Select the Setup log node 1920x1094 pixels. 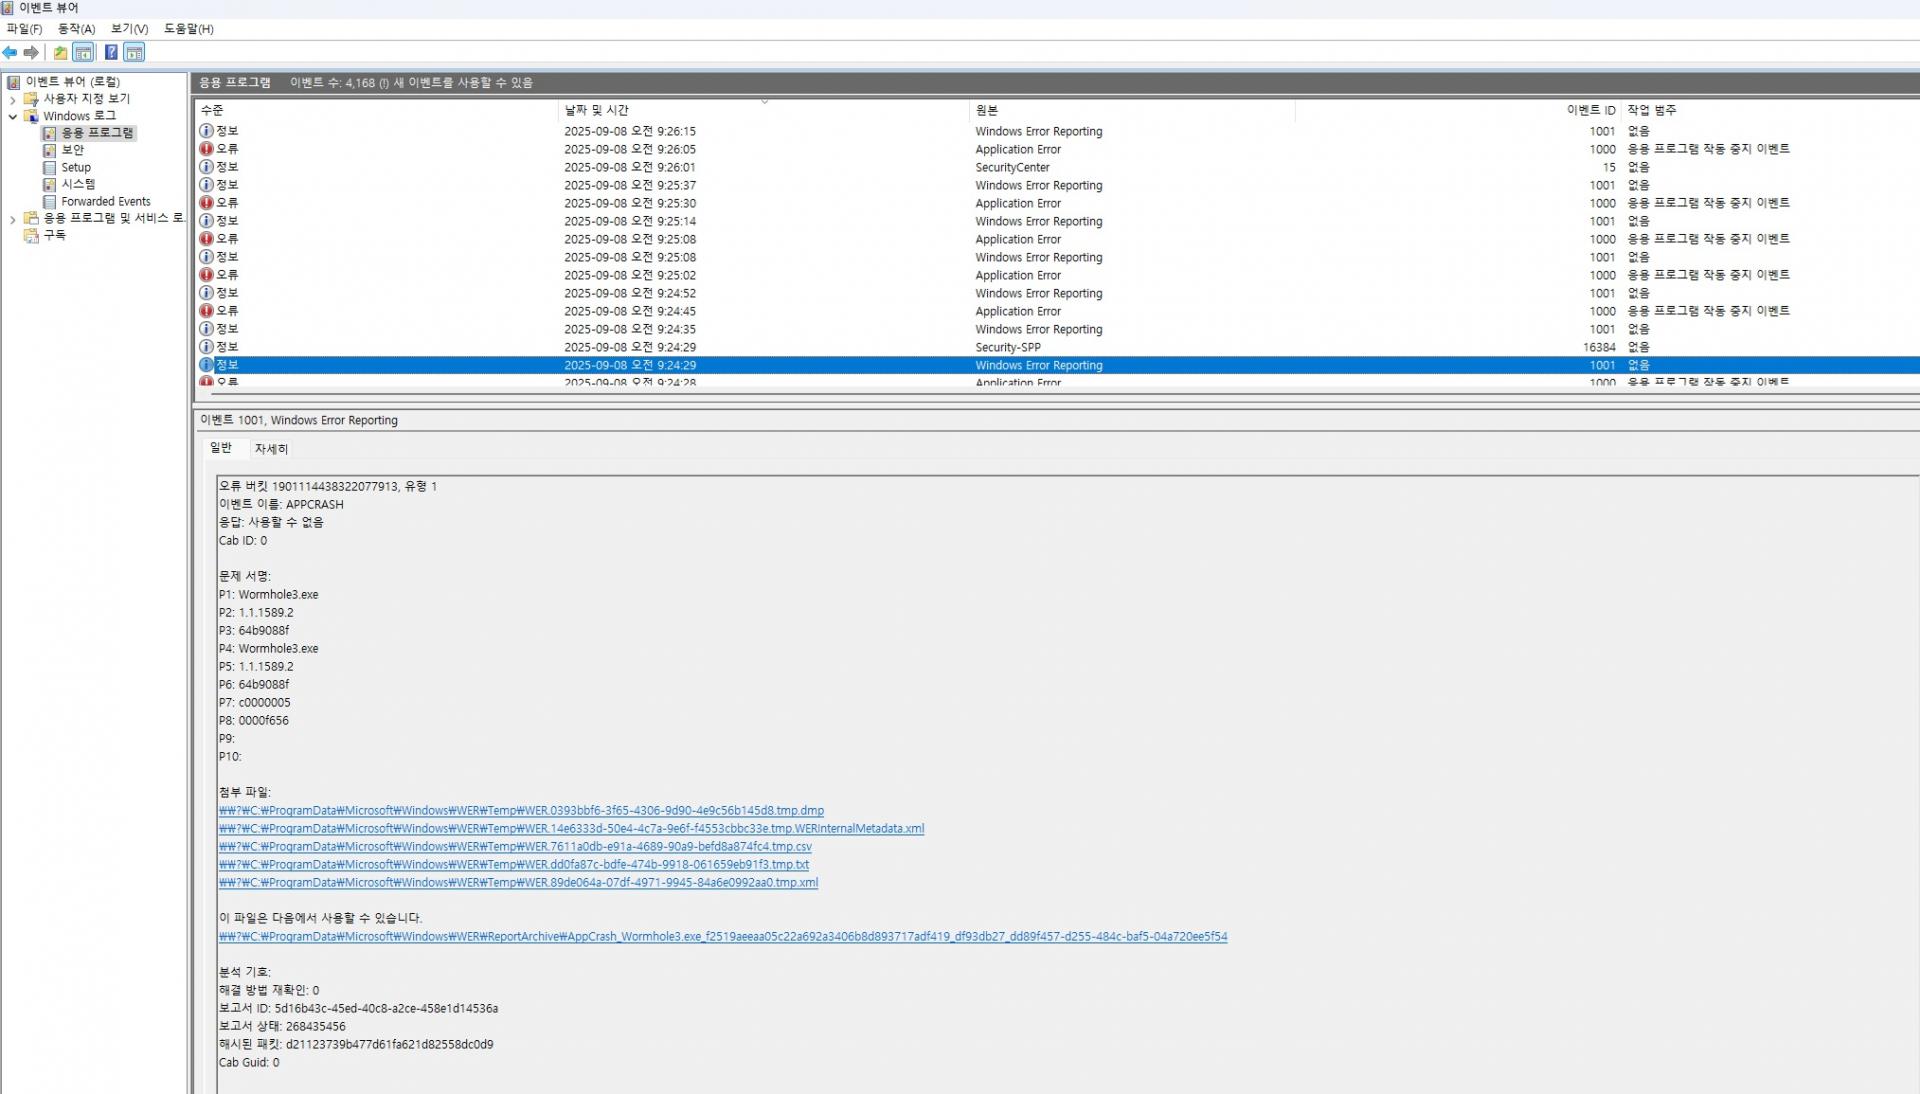pos(75,167)
